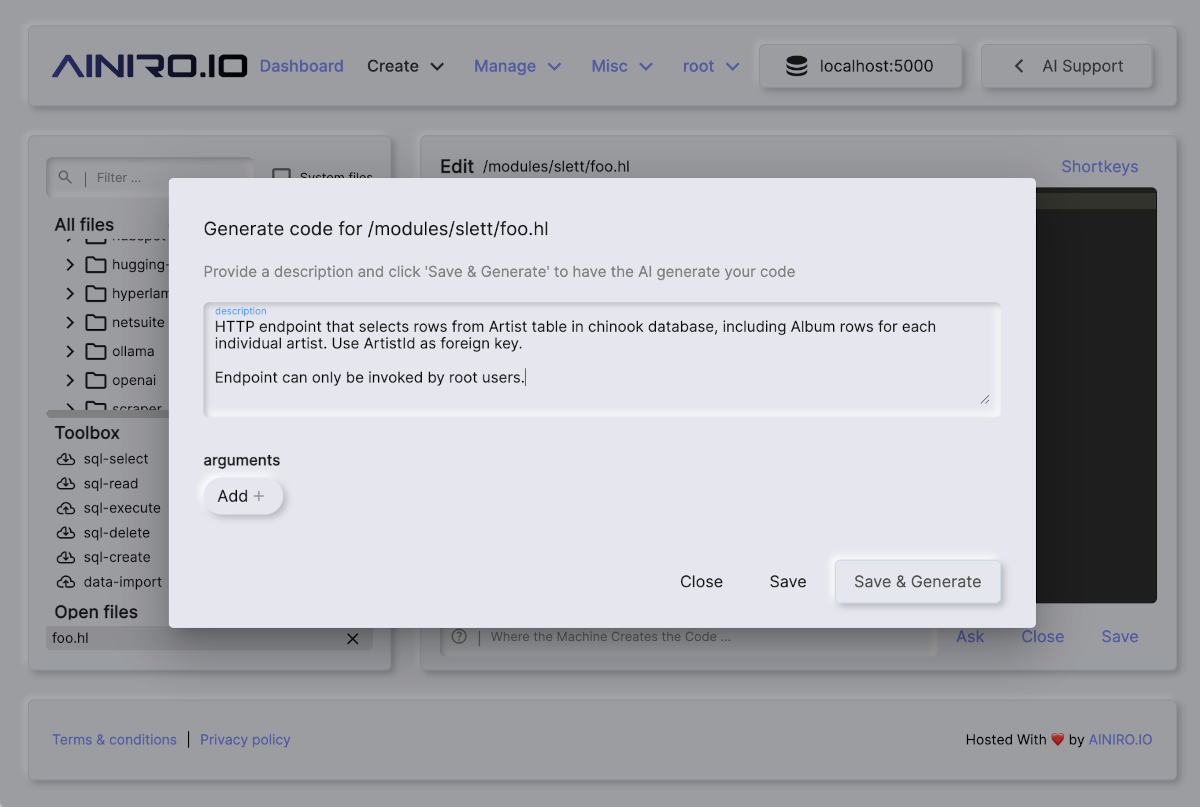Select the sql-create toolbox snippet
The width and height of the screenshot is (1200, 807).
coord(117,558)
